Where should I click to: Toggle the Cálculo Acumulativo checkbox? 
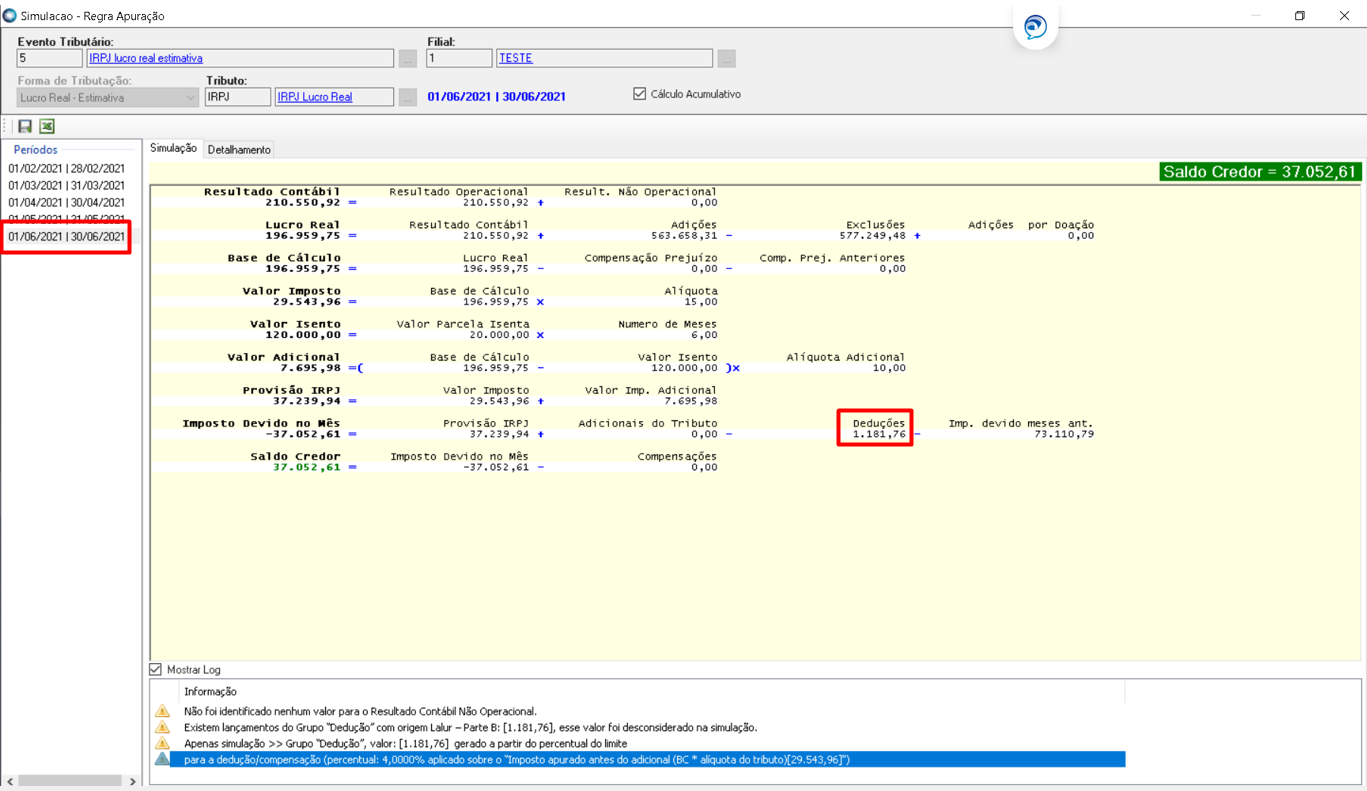(x=640, y=94)
